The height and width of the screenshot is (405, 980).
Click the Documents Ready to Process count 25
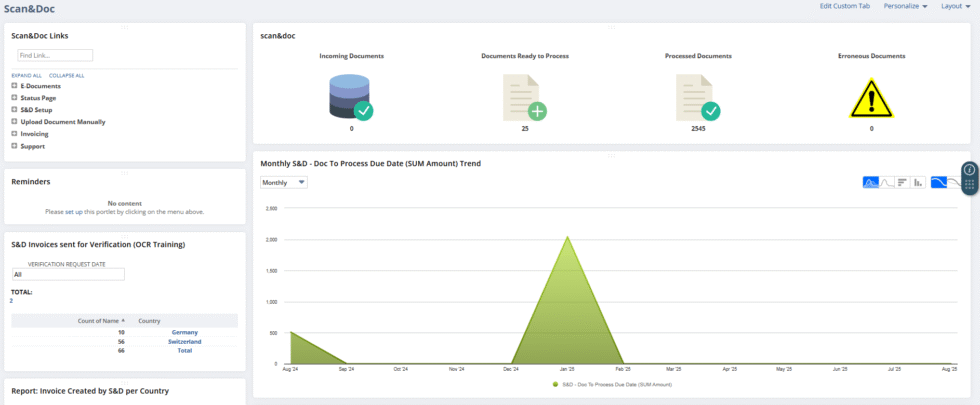pos(525,128)
